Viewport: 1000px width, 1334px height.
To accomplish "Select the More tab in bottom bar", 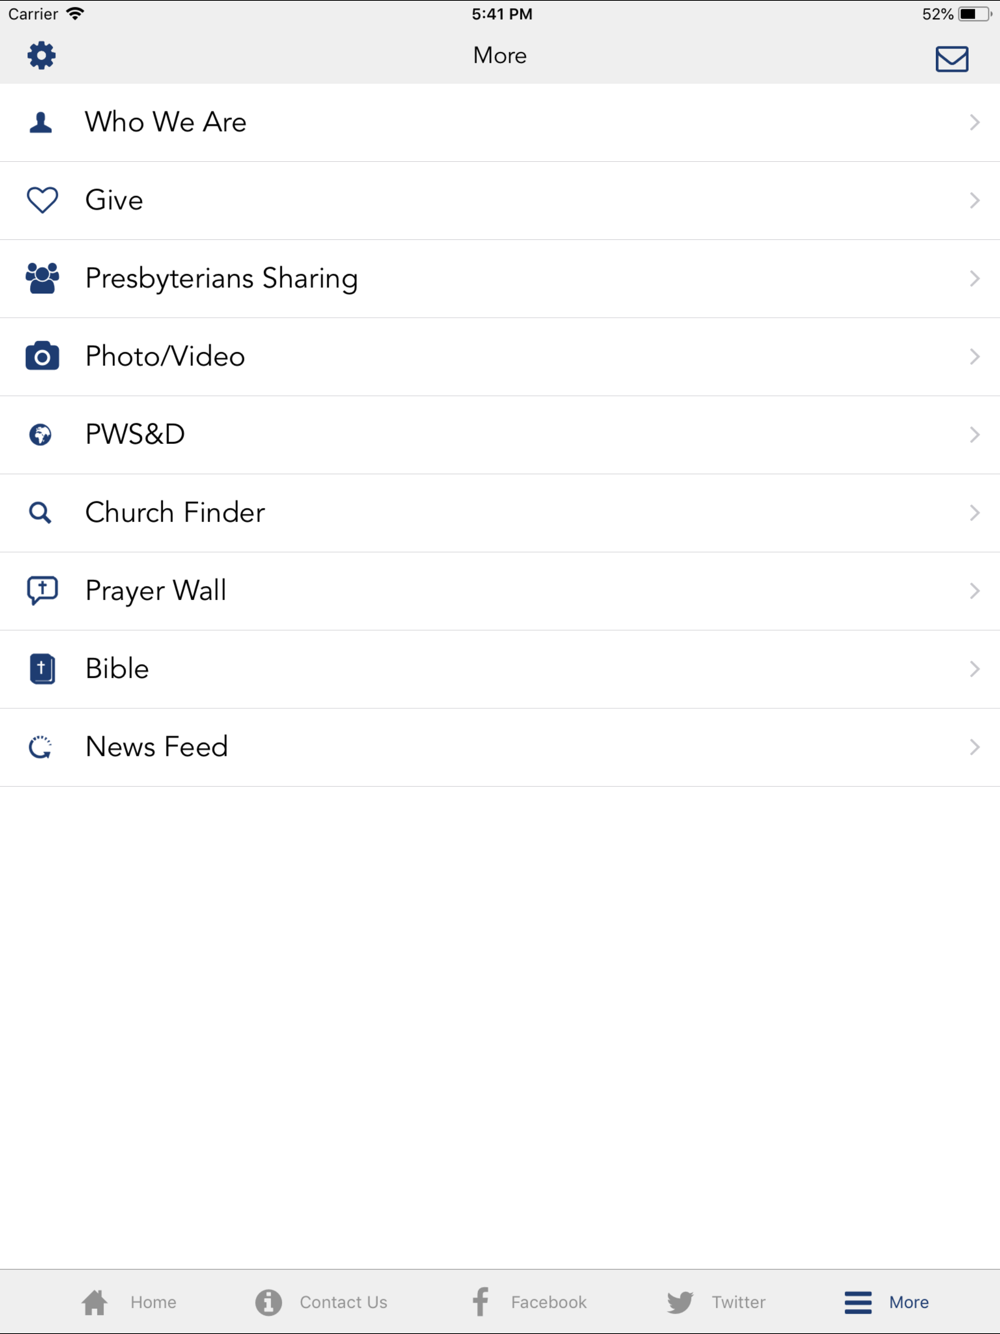I will tap(887, 1302).
